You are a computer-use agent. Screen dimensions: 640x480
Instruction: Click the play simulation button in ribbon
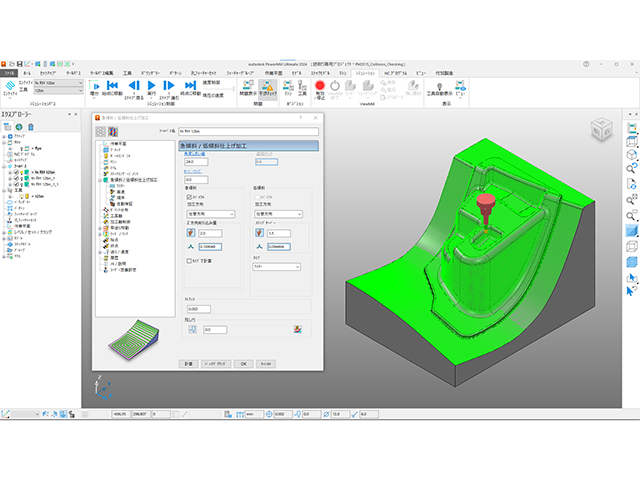[152, 86]
